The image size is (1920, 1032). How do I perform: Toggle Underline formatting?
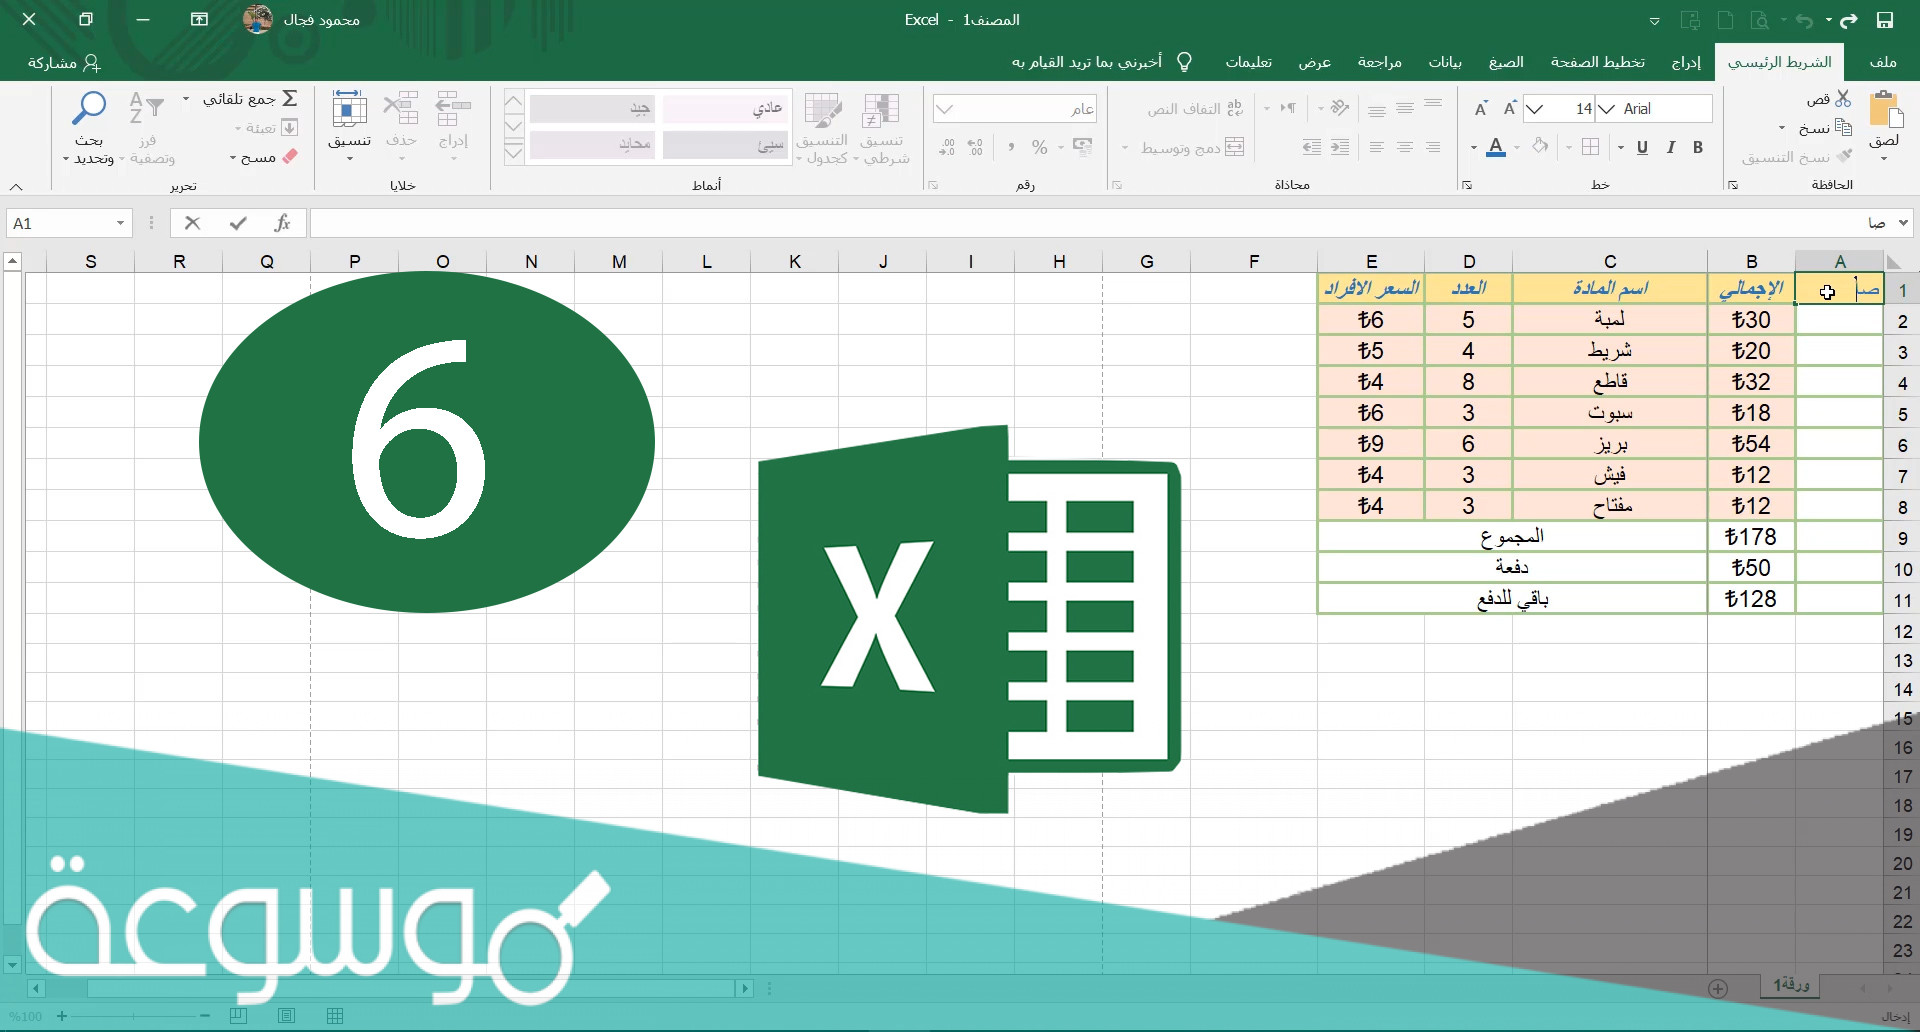click(x=1642, y=148)
